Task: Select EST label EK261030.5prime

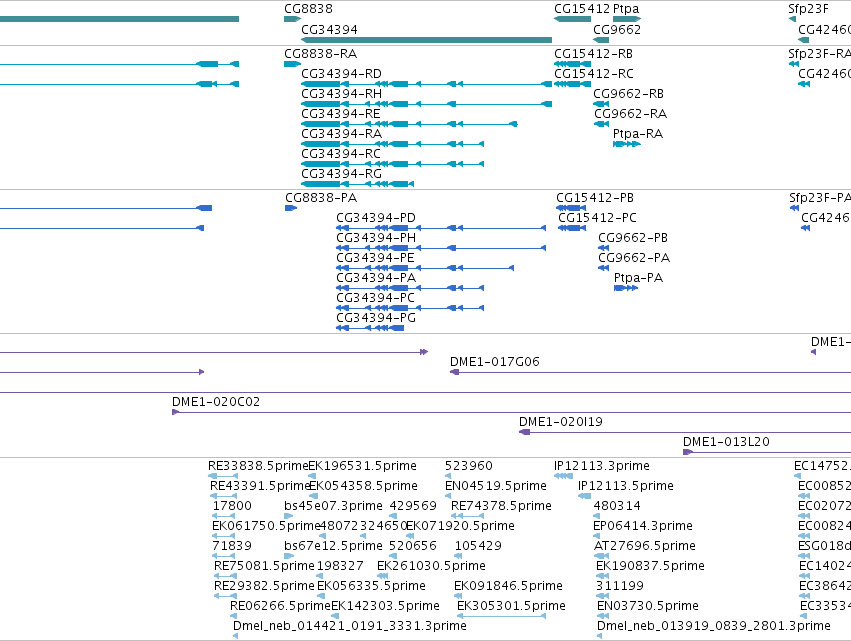Action: [431, 567]
